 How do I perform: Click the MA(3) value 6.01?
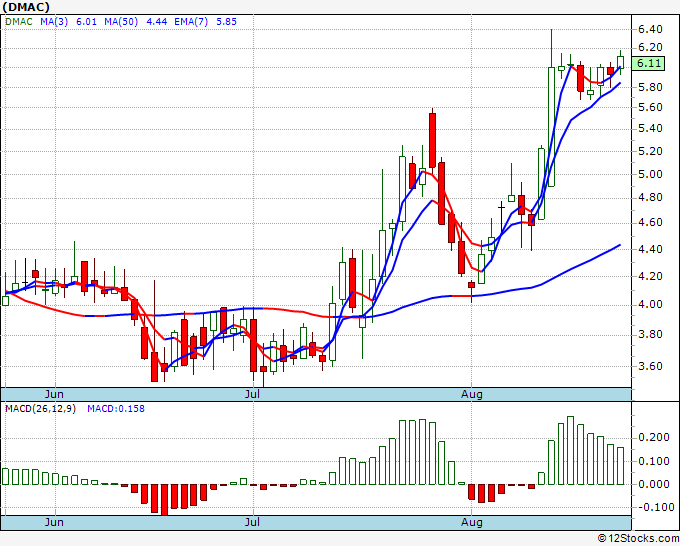86,22
